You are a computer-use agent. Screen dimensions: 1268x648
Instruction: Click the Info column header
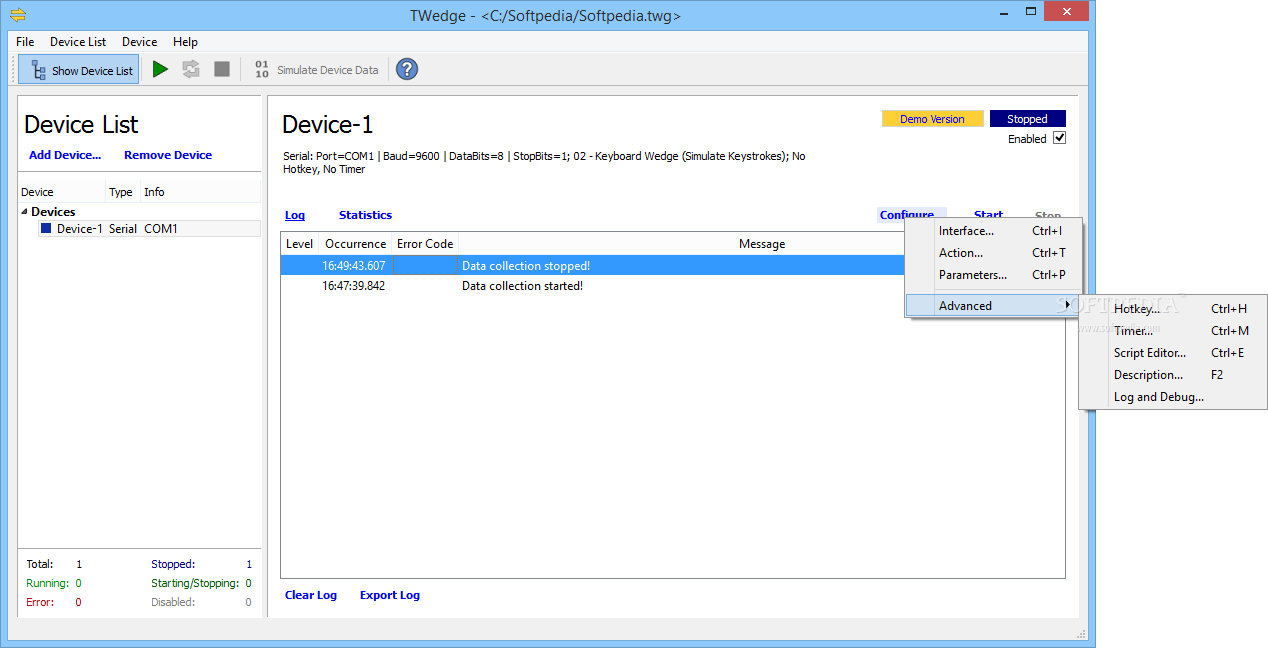pos(200,192)
